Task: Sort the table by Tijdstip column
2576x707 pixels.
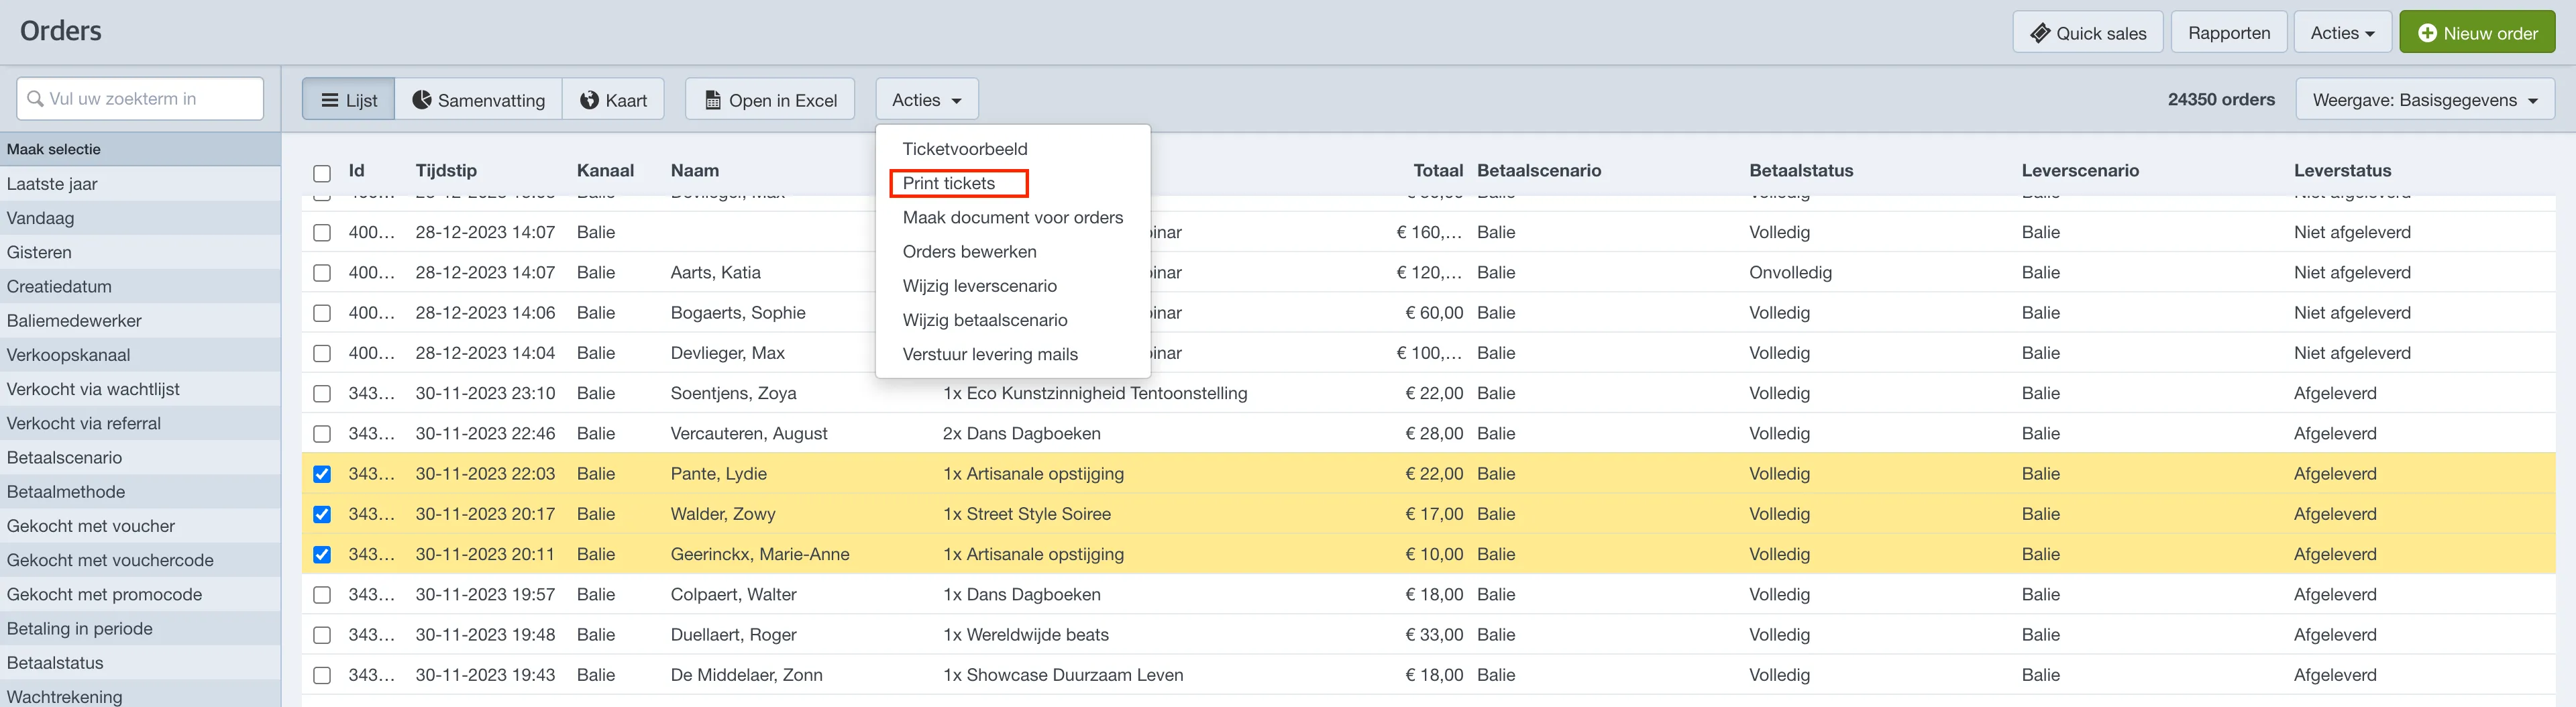Action: (446, 171)
